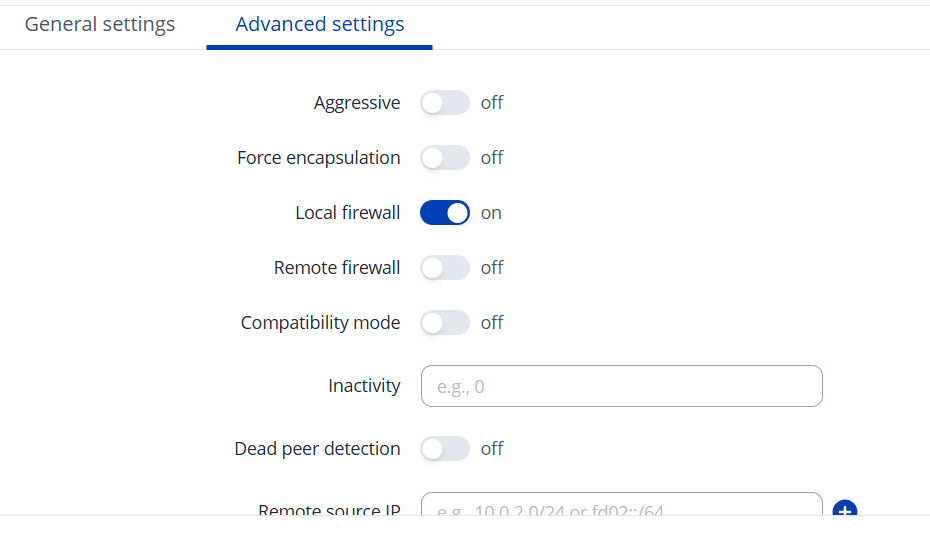Focus the Inactivity input field
Screen dimensions: 930x542
point(621,386)
